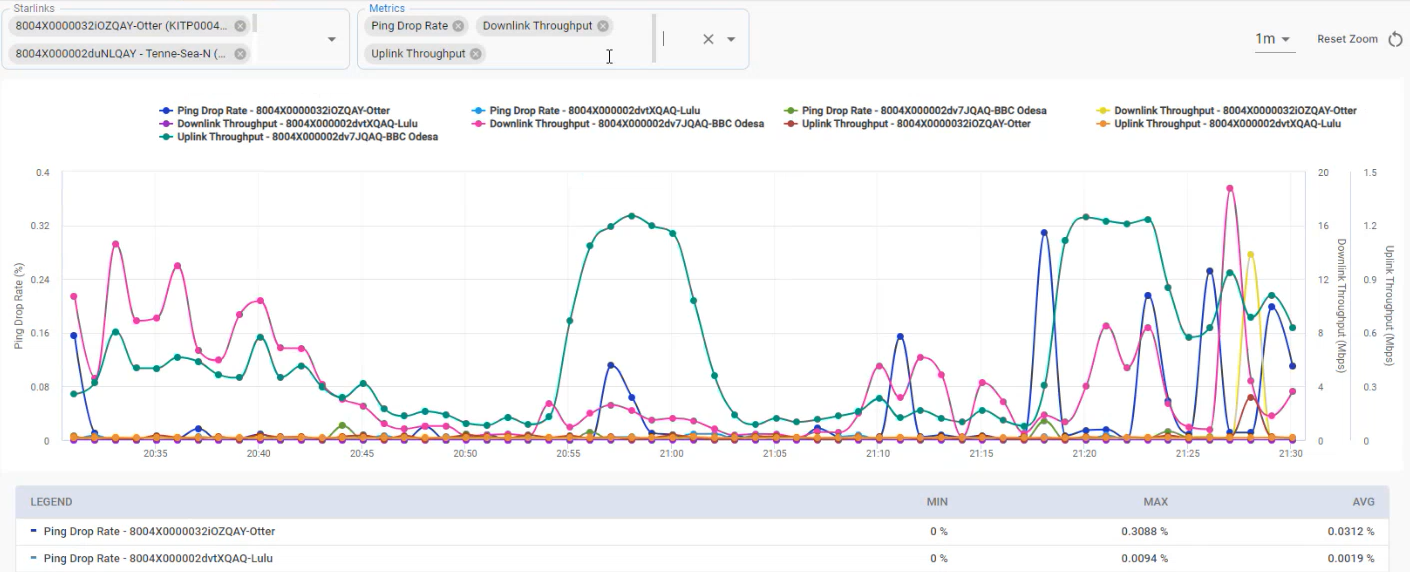Select Ping Drop Rate Otter row in table
The image size is (1410, 572).
159,532
